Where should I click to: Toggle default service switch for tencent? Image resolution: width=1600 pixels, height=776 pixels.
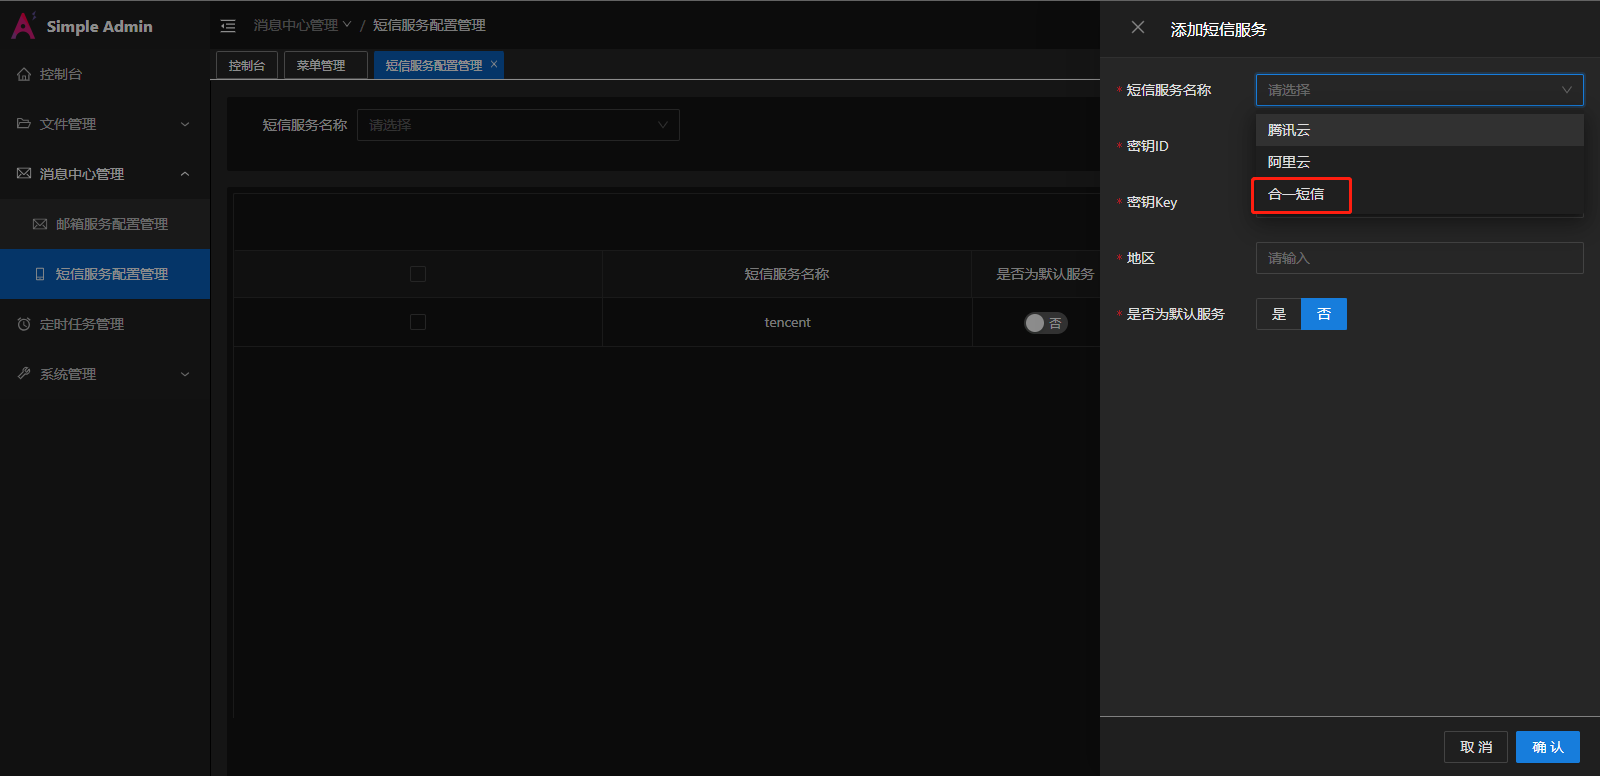click(x=1046, y=323)
